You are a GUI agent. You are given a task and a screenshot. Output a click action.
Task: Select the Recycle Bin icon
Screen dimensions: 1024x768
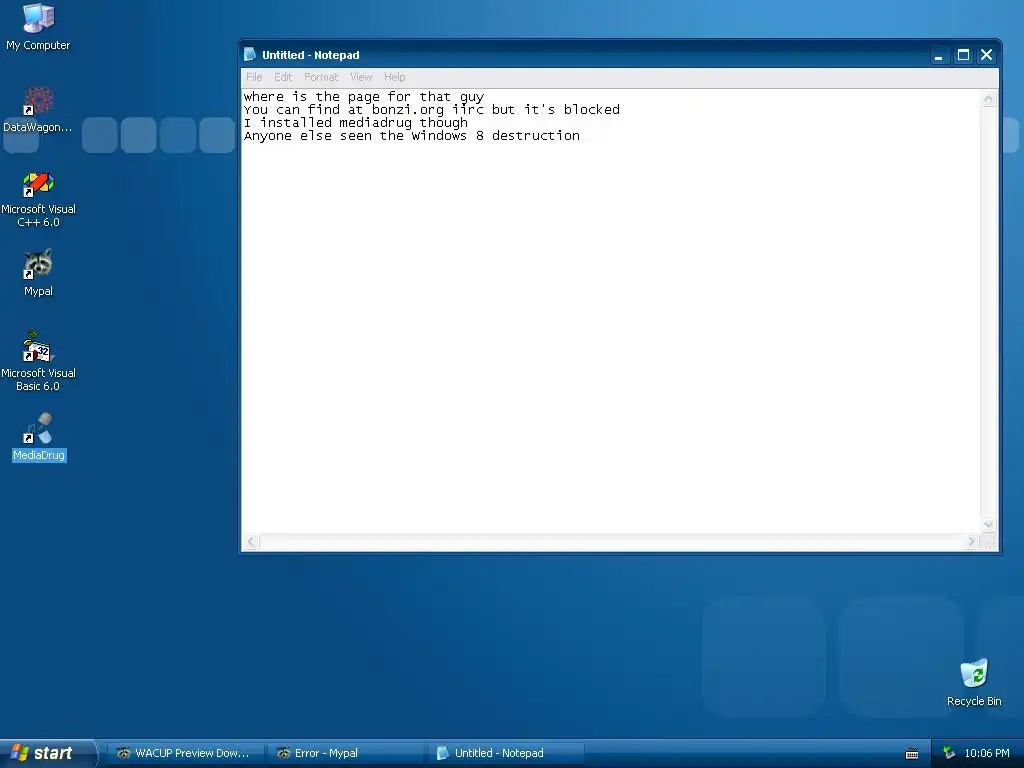coord(974,683)
